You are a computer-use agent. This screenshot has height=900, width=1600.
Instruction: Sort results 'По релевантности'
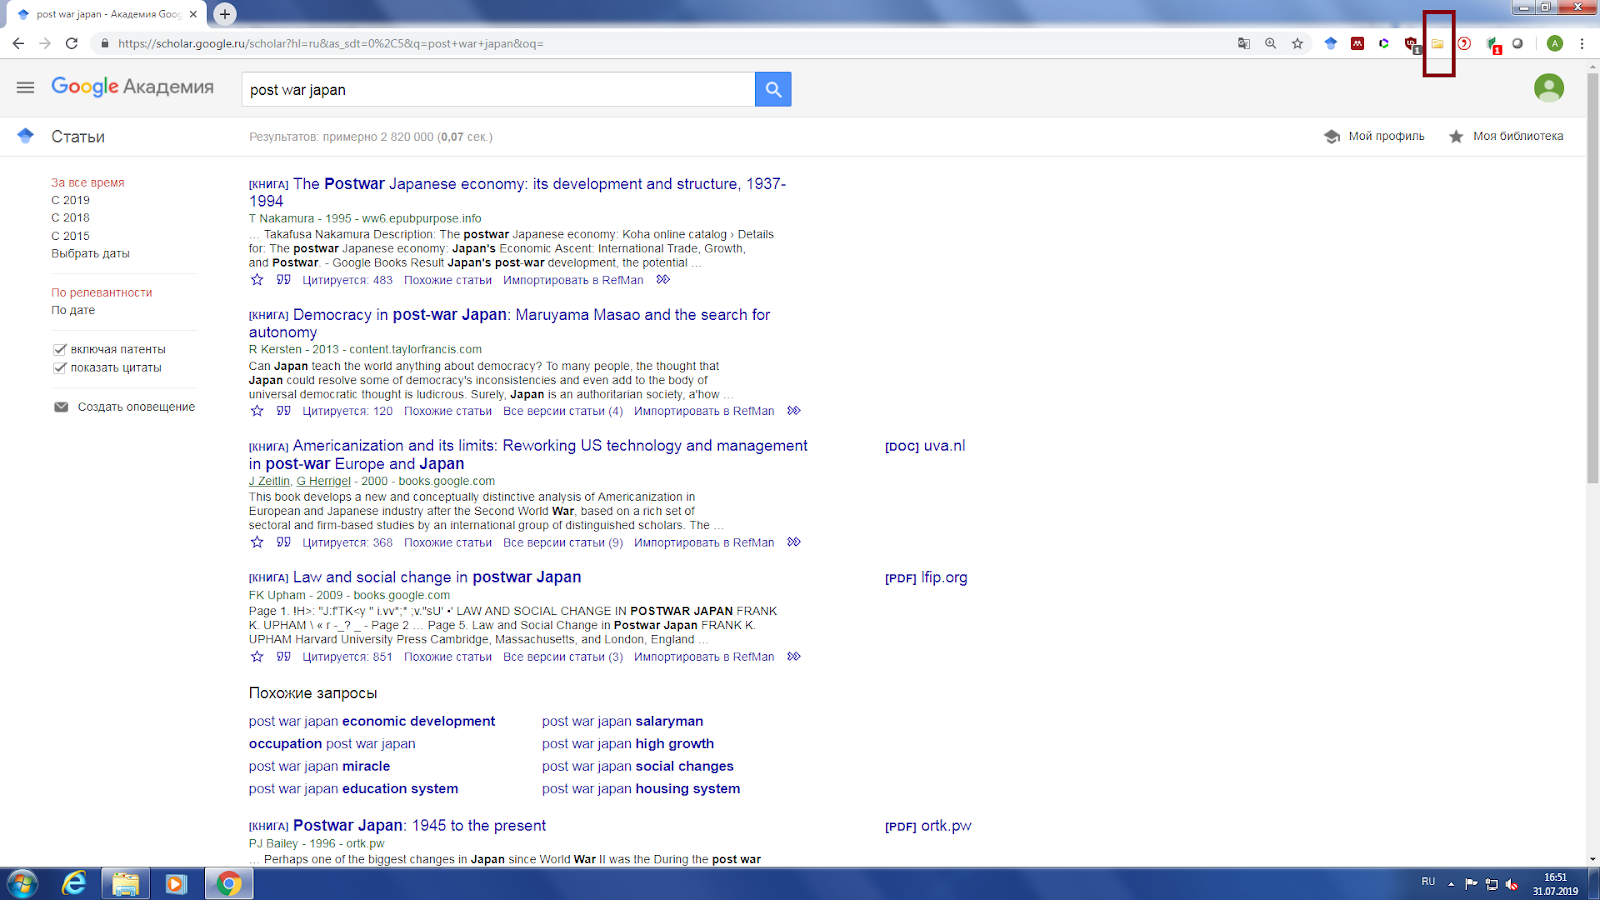pos(102,293)
